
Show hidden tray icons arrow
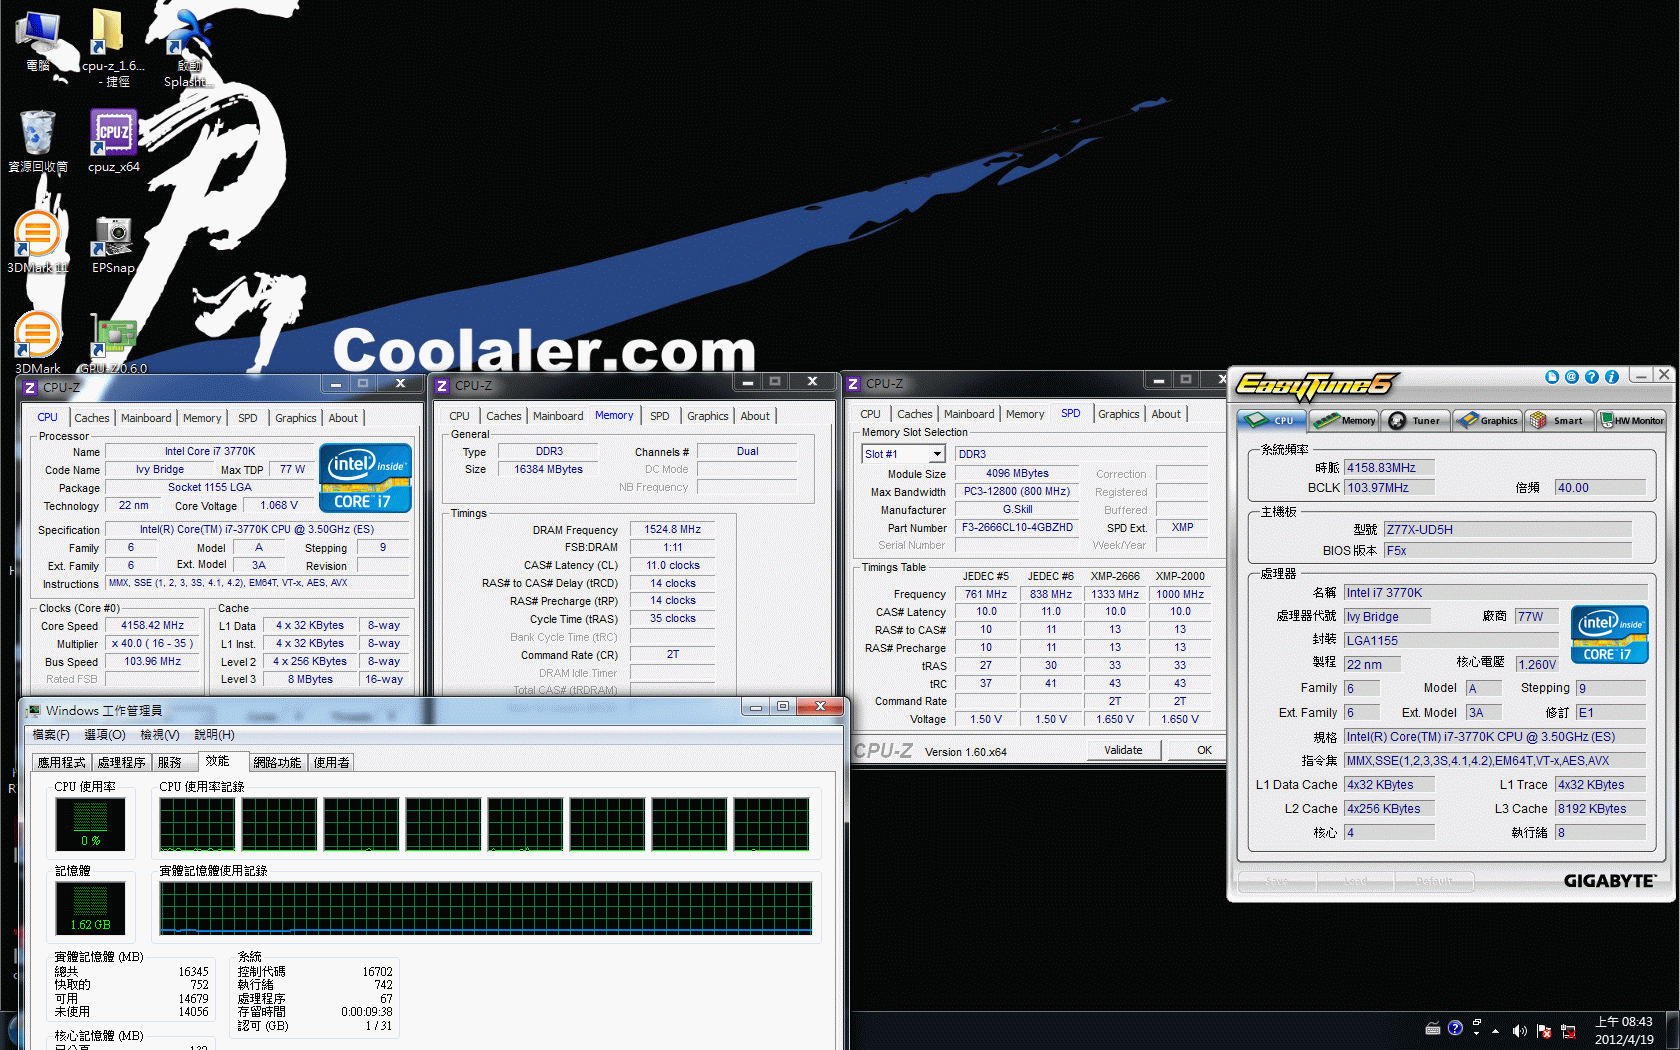[1495, 1030]
